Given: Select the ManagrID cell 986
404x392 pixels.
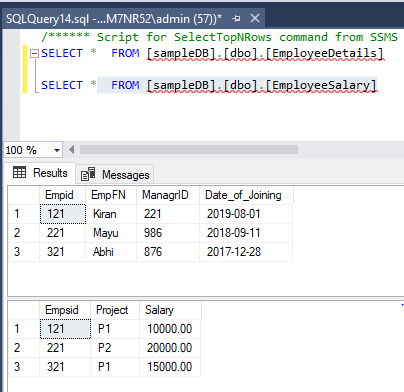Looking at the screenshot, I should pos(168,233).
